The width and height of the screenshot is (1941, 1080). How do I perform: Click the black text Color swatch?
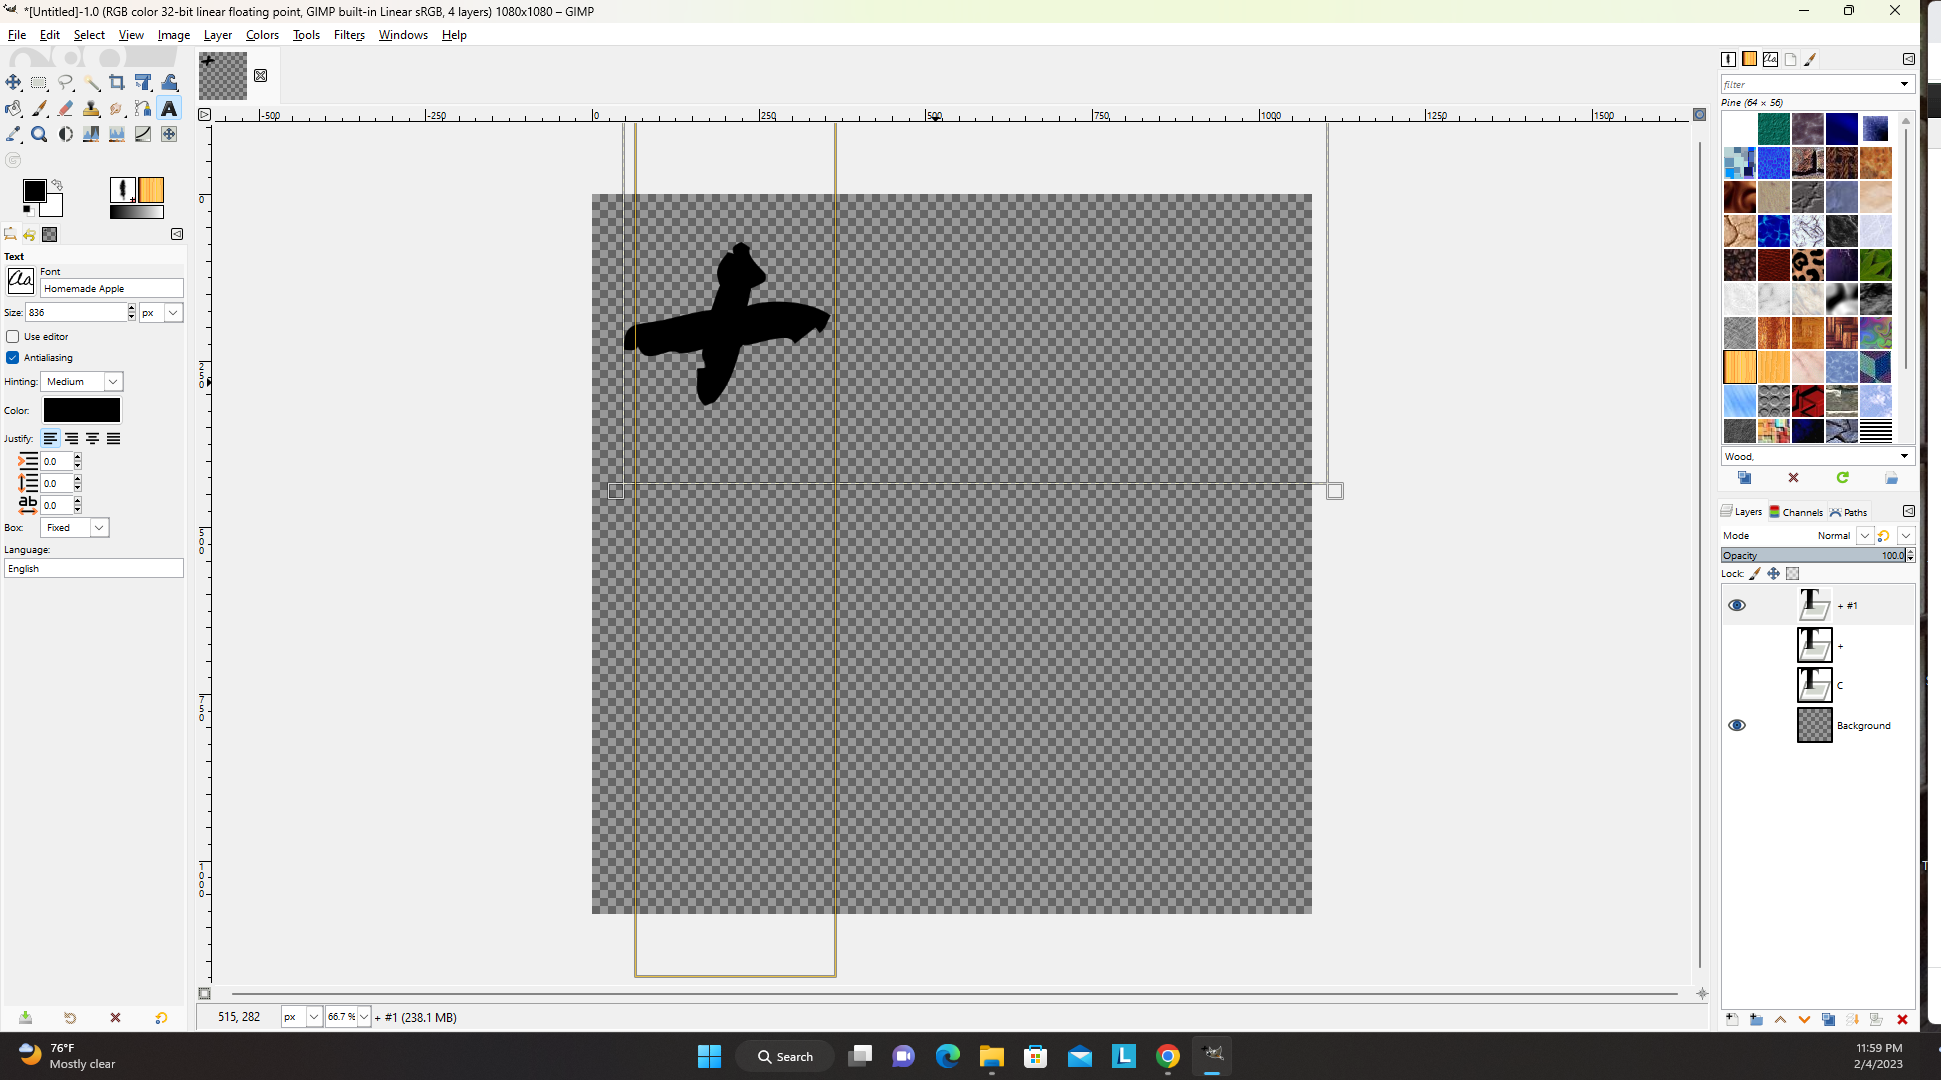pos(82,410)
